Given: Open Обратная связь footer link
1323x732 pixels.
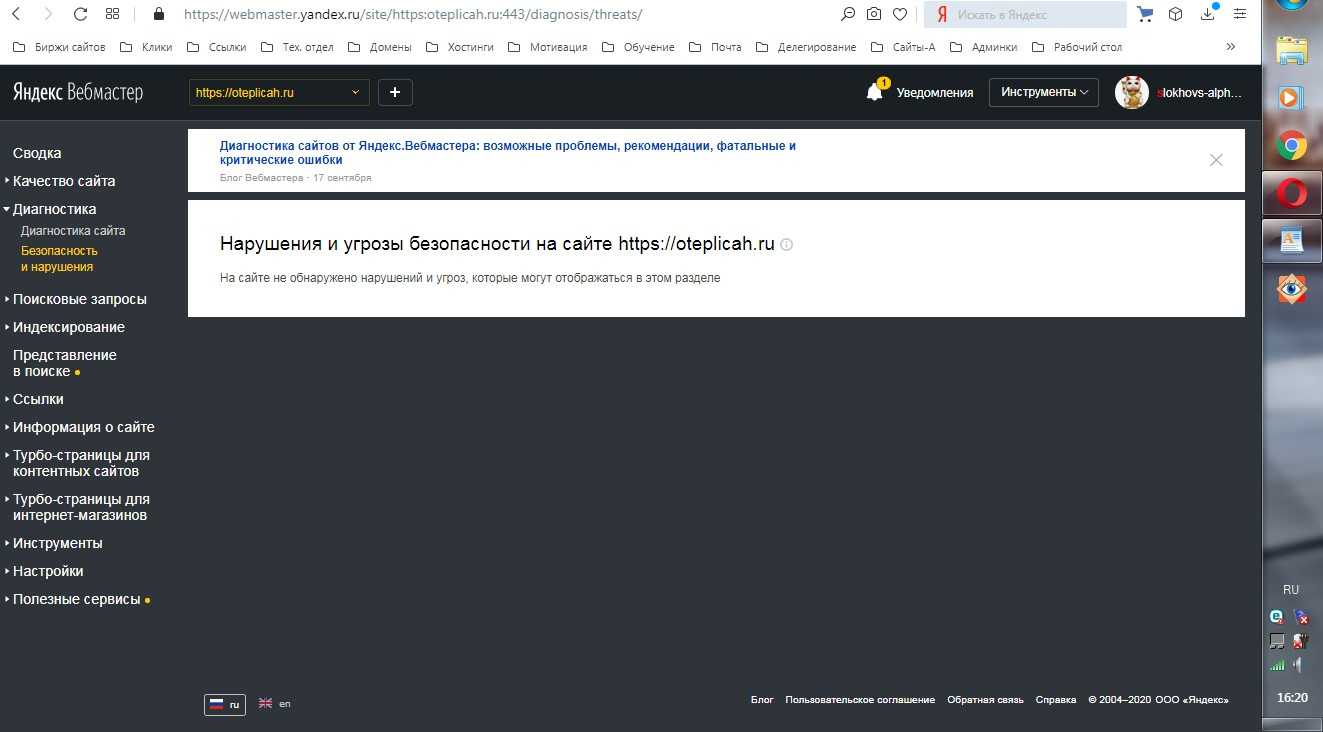Looking at the screenshot, I should pos(985,700).
